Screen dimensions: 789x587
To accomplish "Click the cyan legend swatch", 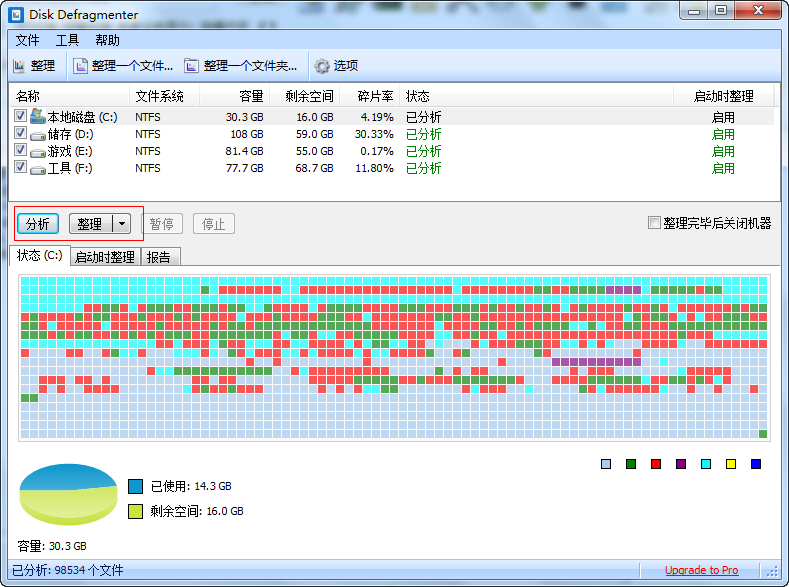I will (x=706, y=464).
